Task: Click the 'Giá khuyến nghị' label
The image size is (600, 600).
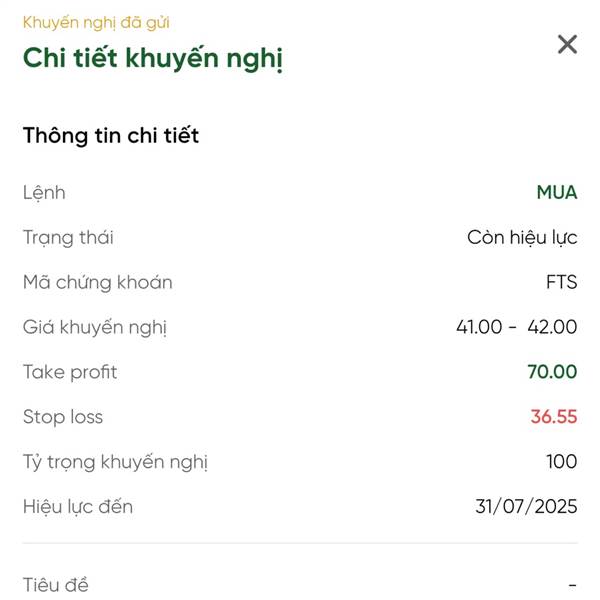Action: pos(95,328)
